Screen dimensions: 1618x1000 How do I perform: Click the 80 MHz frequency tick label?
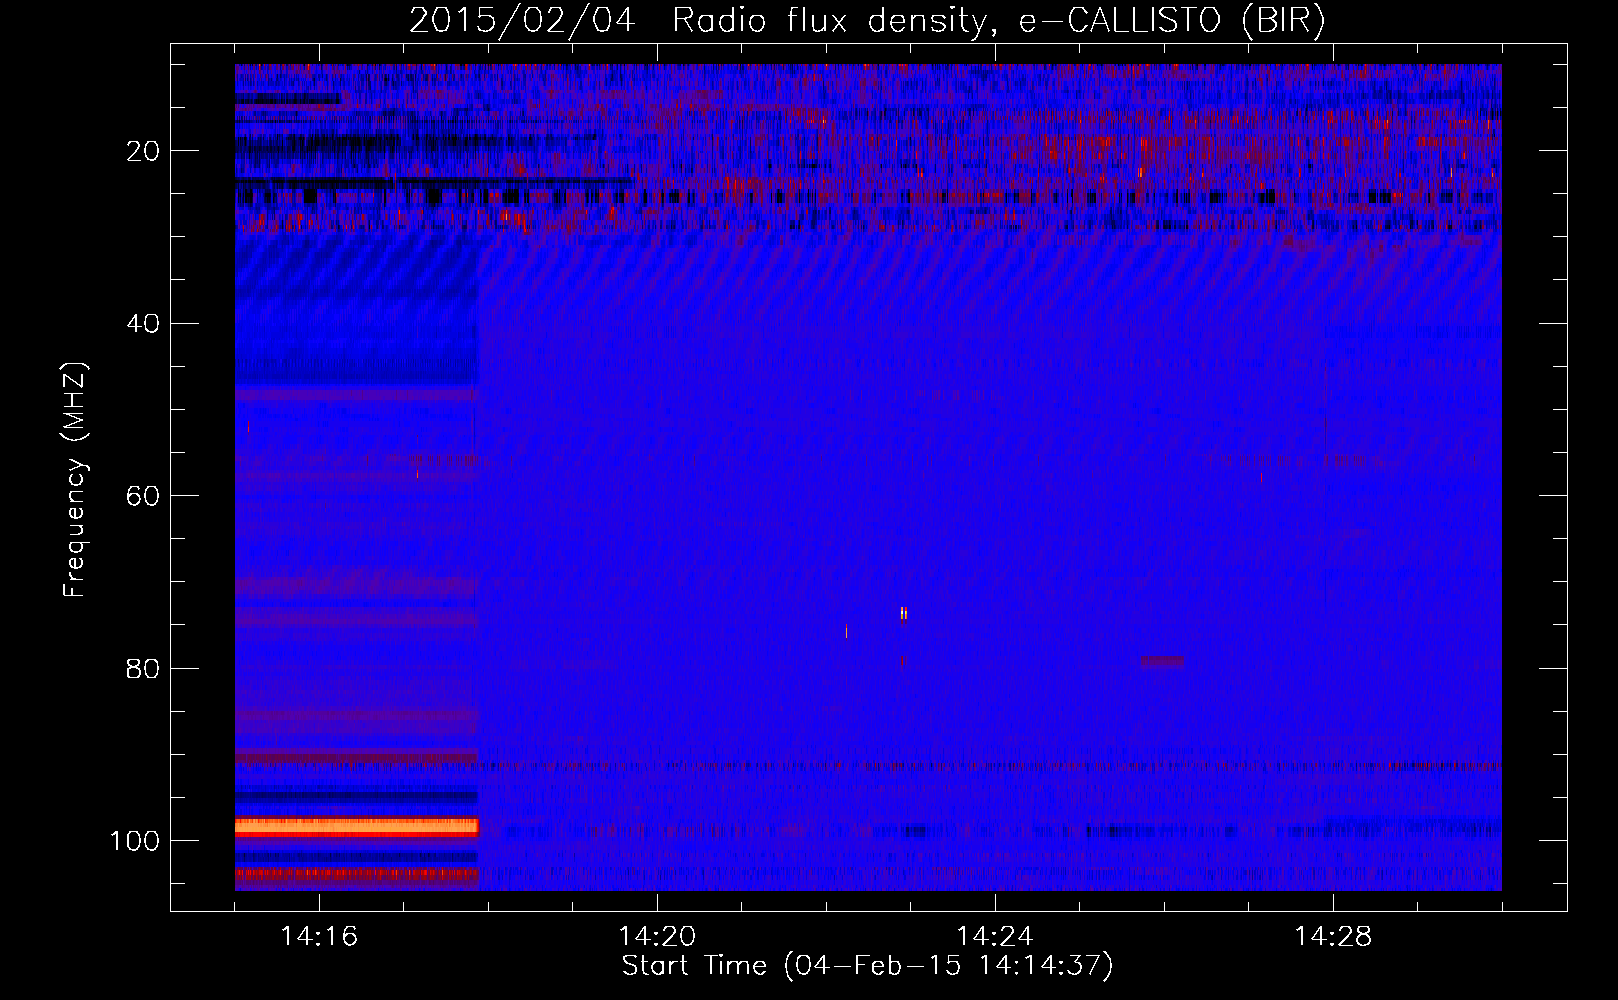(144, 668)
